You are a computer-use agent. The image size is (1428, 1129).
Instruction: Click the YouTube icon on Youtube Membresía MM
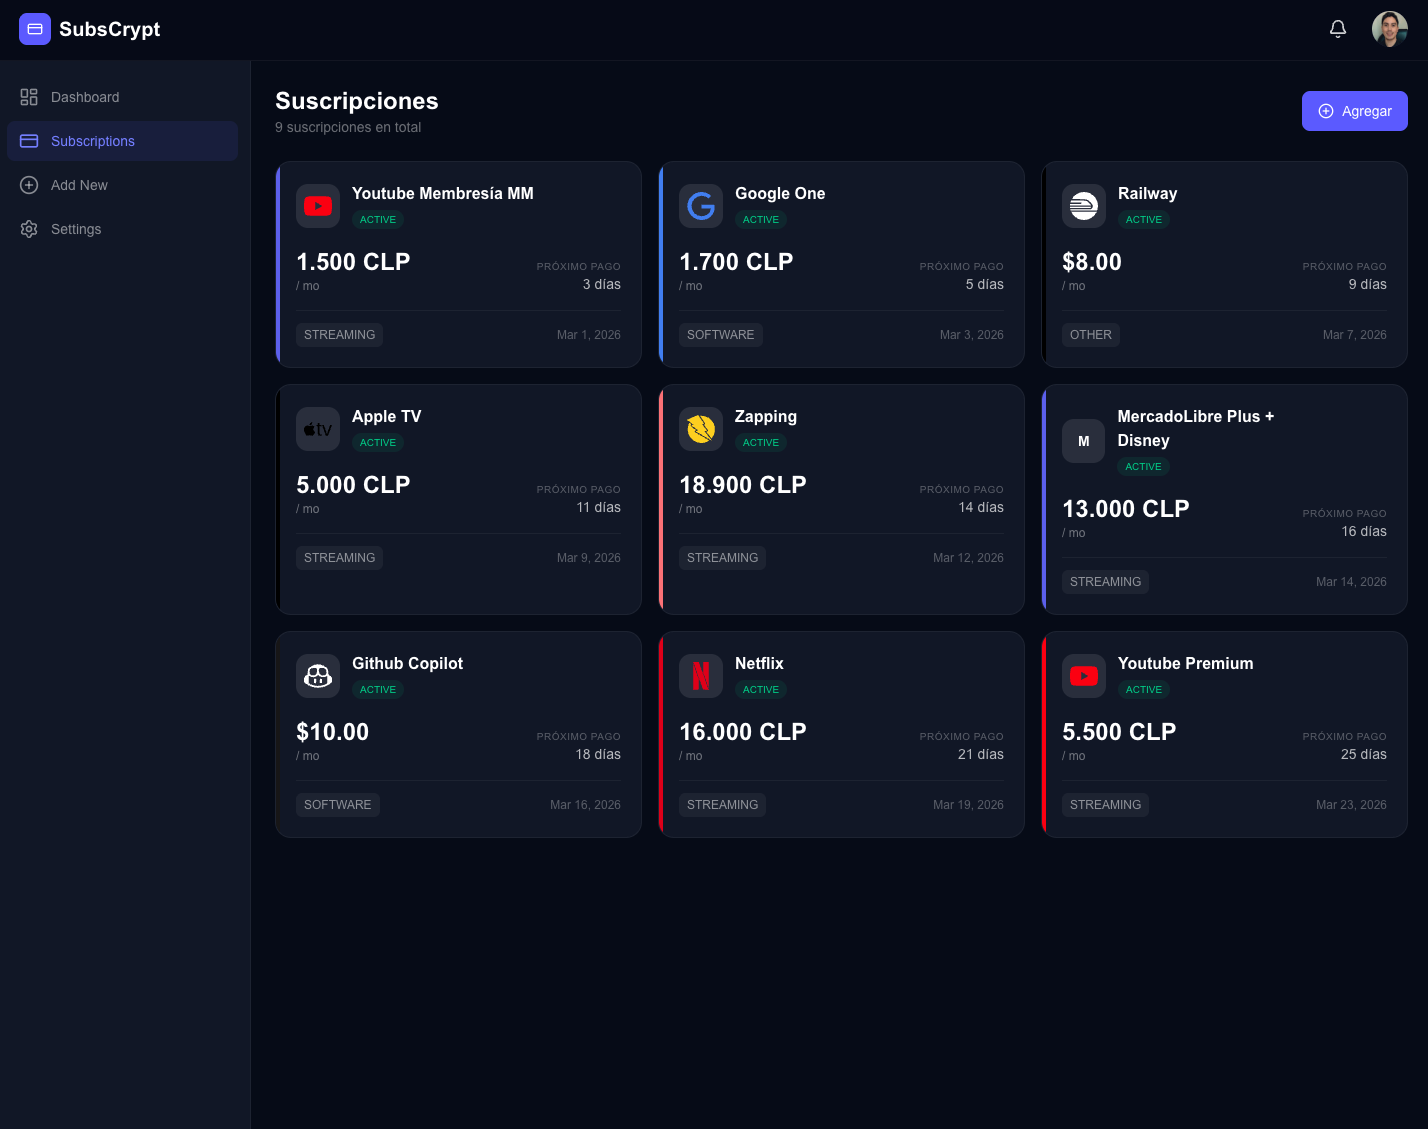318,206
